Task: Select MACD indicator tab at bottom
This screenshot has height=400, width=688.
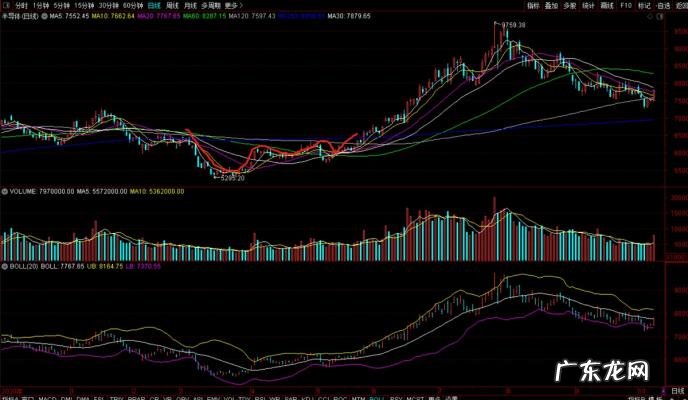Action: click(x=48, y=396)
